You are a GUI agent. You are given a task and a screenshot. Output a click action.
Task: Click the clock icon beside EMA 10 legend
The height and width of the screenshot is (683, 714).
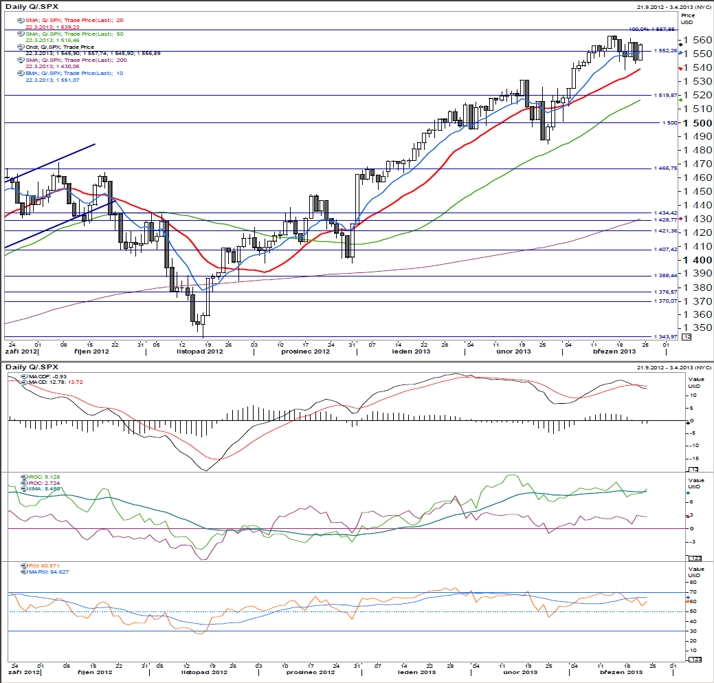pos(20,73)
